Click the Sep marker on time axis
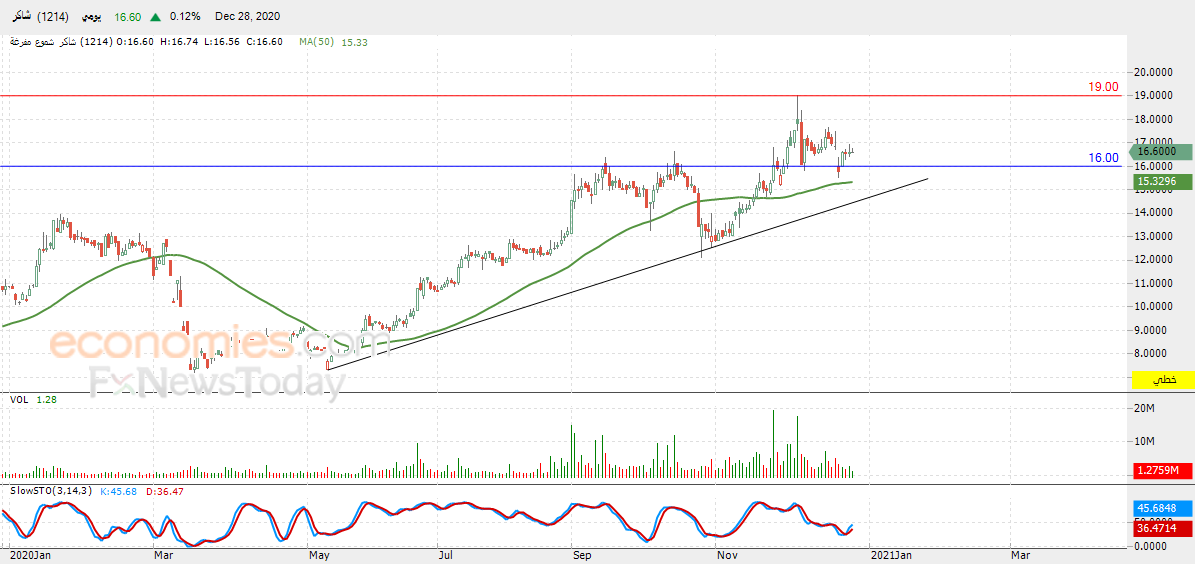Screen dimensions: 1195x564 (582, 554)
